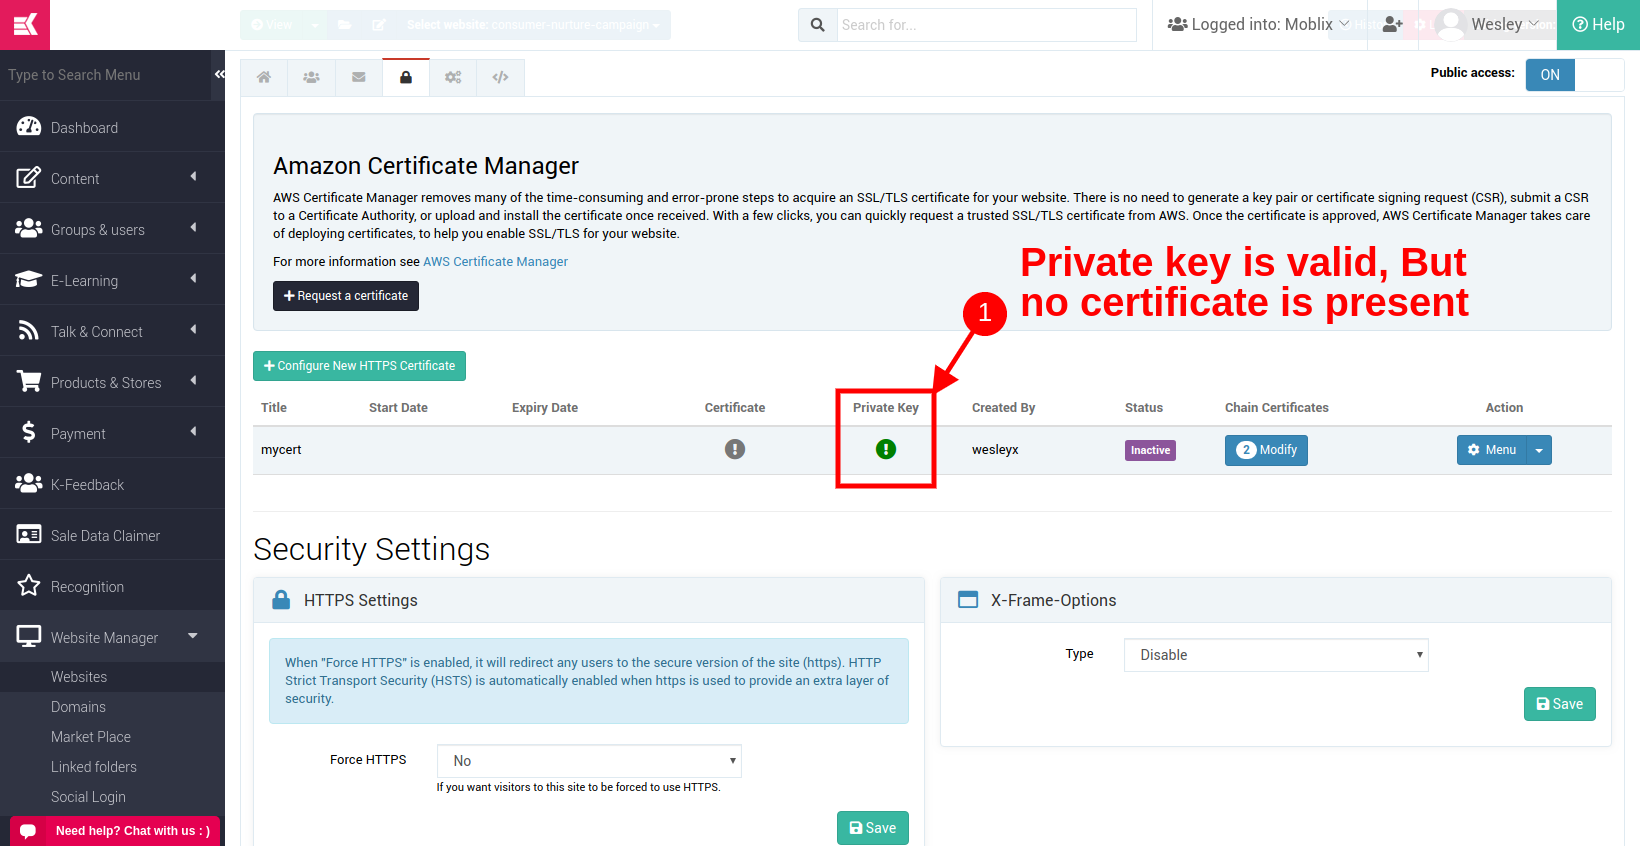The width and height of the screenshot is (1640, 846).
Task: Click the Products & Stores cart icon
Action: click(29, 381)
